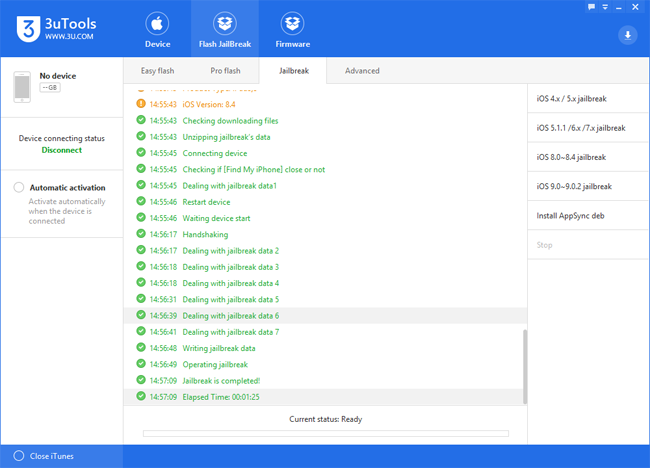Screen dimensions: 650x468
Task: Select log row Dealing with jailbreak data1
Action: click(325, 186)
